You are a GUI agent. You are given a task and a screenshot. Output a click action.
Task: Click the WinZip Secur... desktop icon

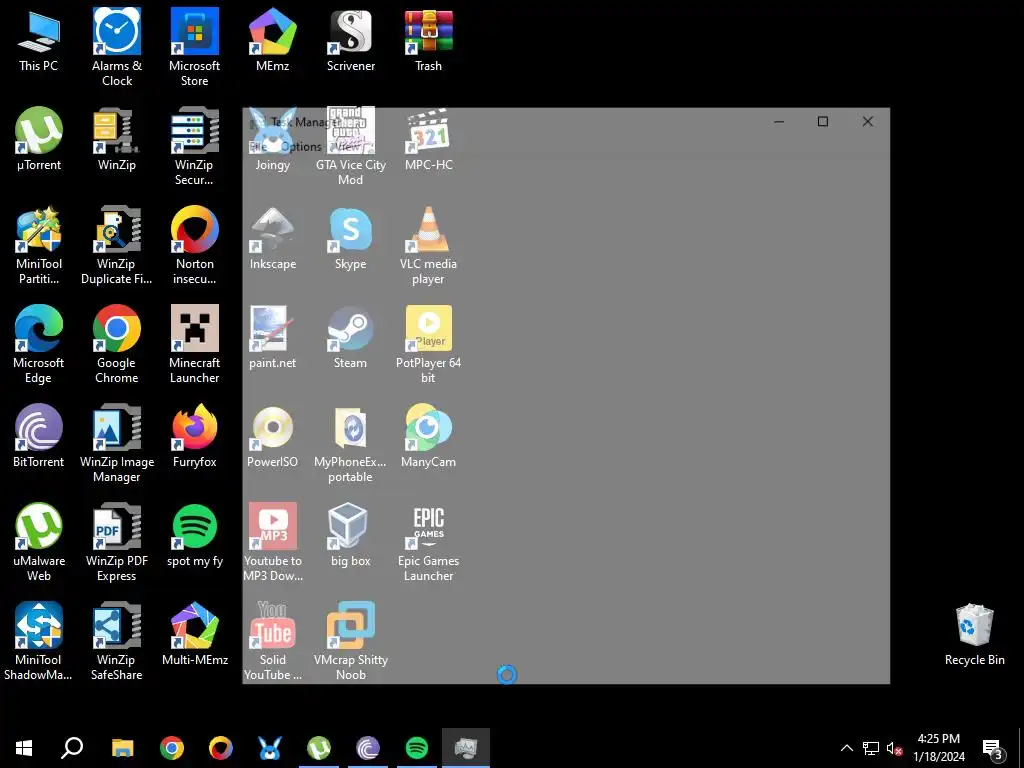pyautogui.click(x=195, y=146)
